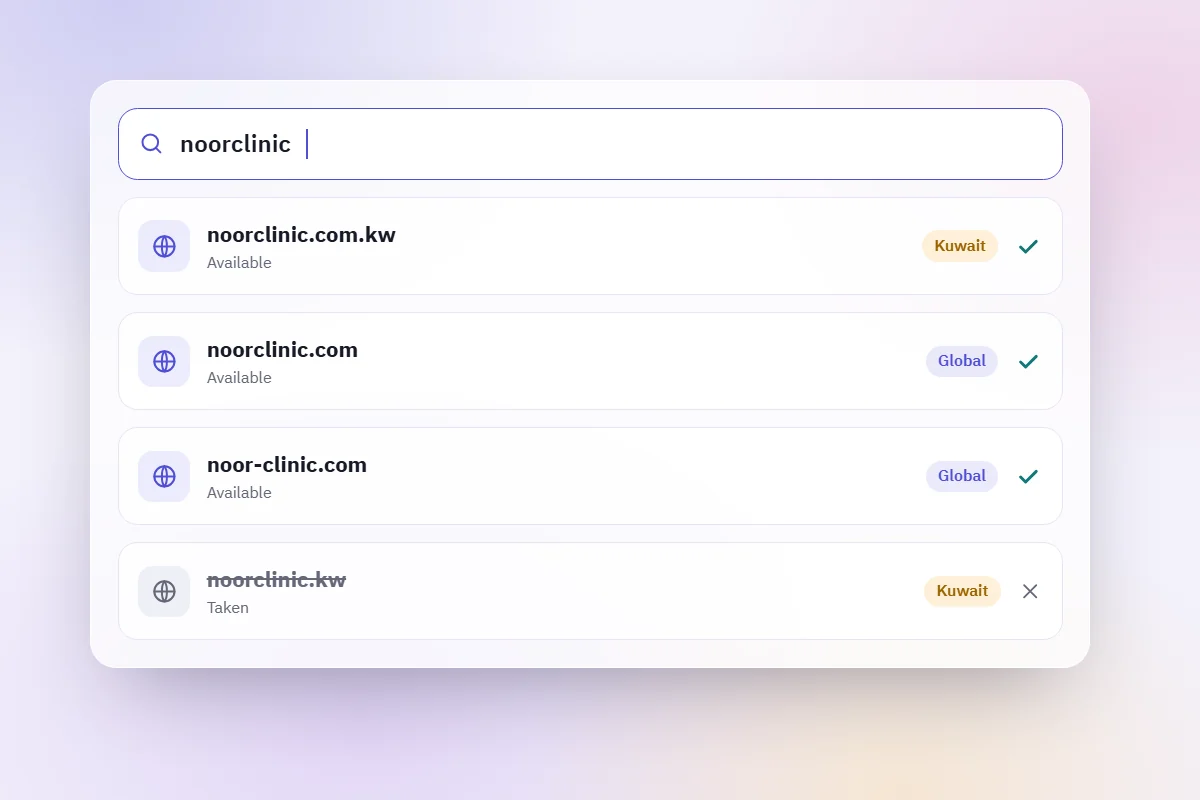Screen dimensions: 1200x800
Task: Click the checkmark on noorclinic.com row
Action: [x=1028, y=361]
